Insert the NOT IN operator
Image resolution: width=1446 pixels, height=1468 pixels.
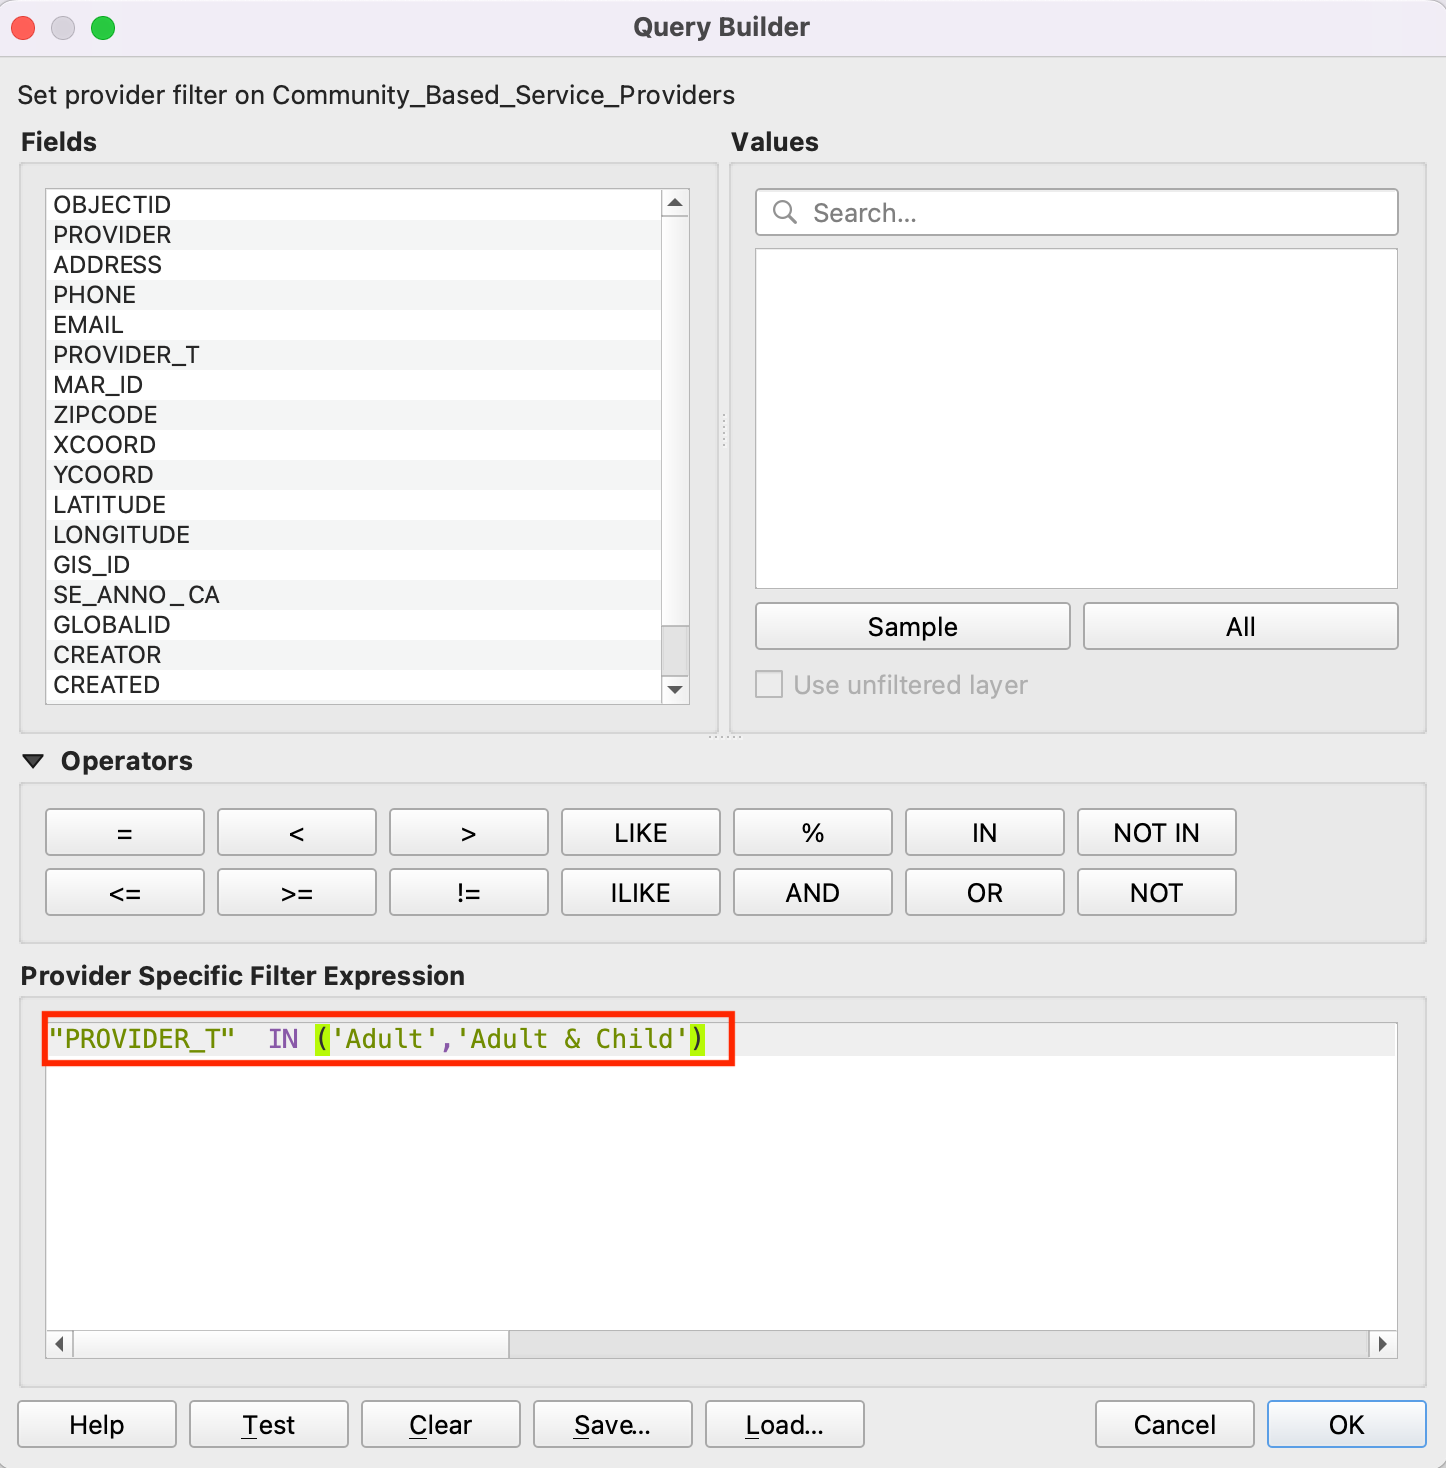pyautogui.click(x=1156, y=833)
